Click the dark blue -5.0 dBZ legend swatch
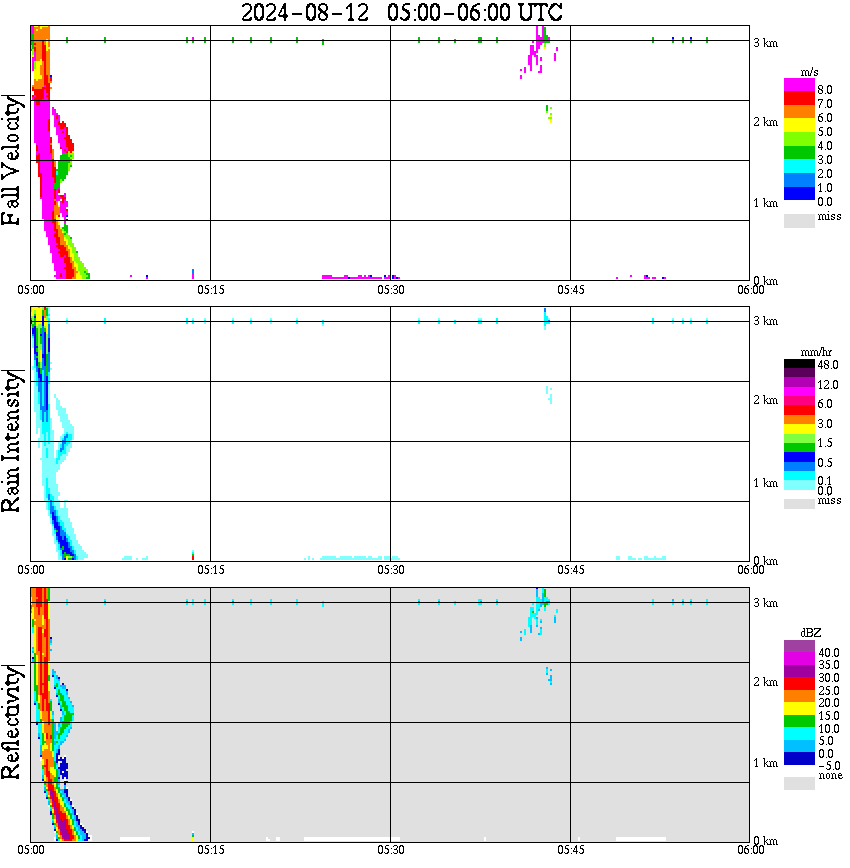 [x=799, y=759]
